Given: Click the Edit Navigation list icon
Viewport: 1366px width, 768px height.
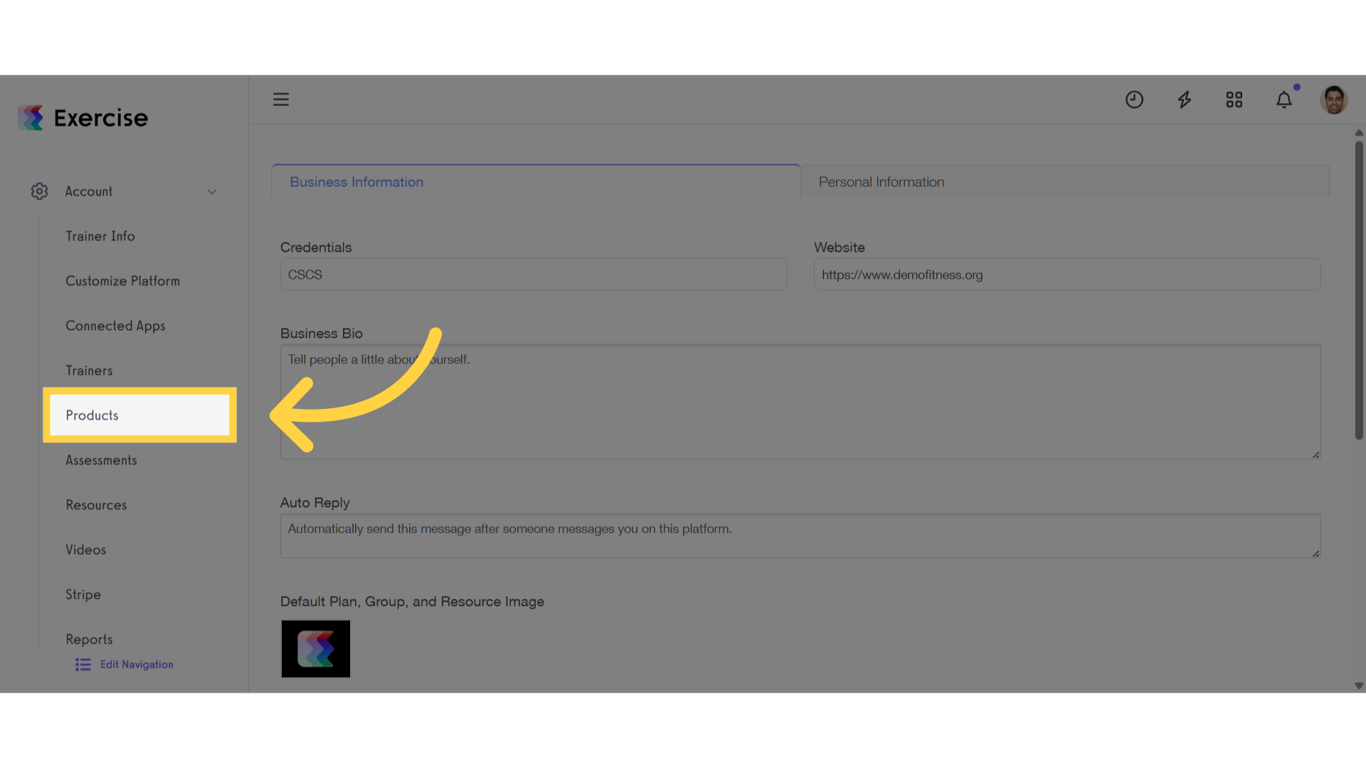Looking at the screenshot, I should [82, 663].
